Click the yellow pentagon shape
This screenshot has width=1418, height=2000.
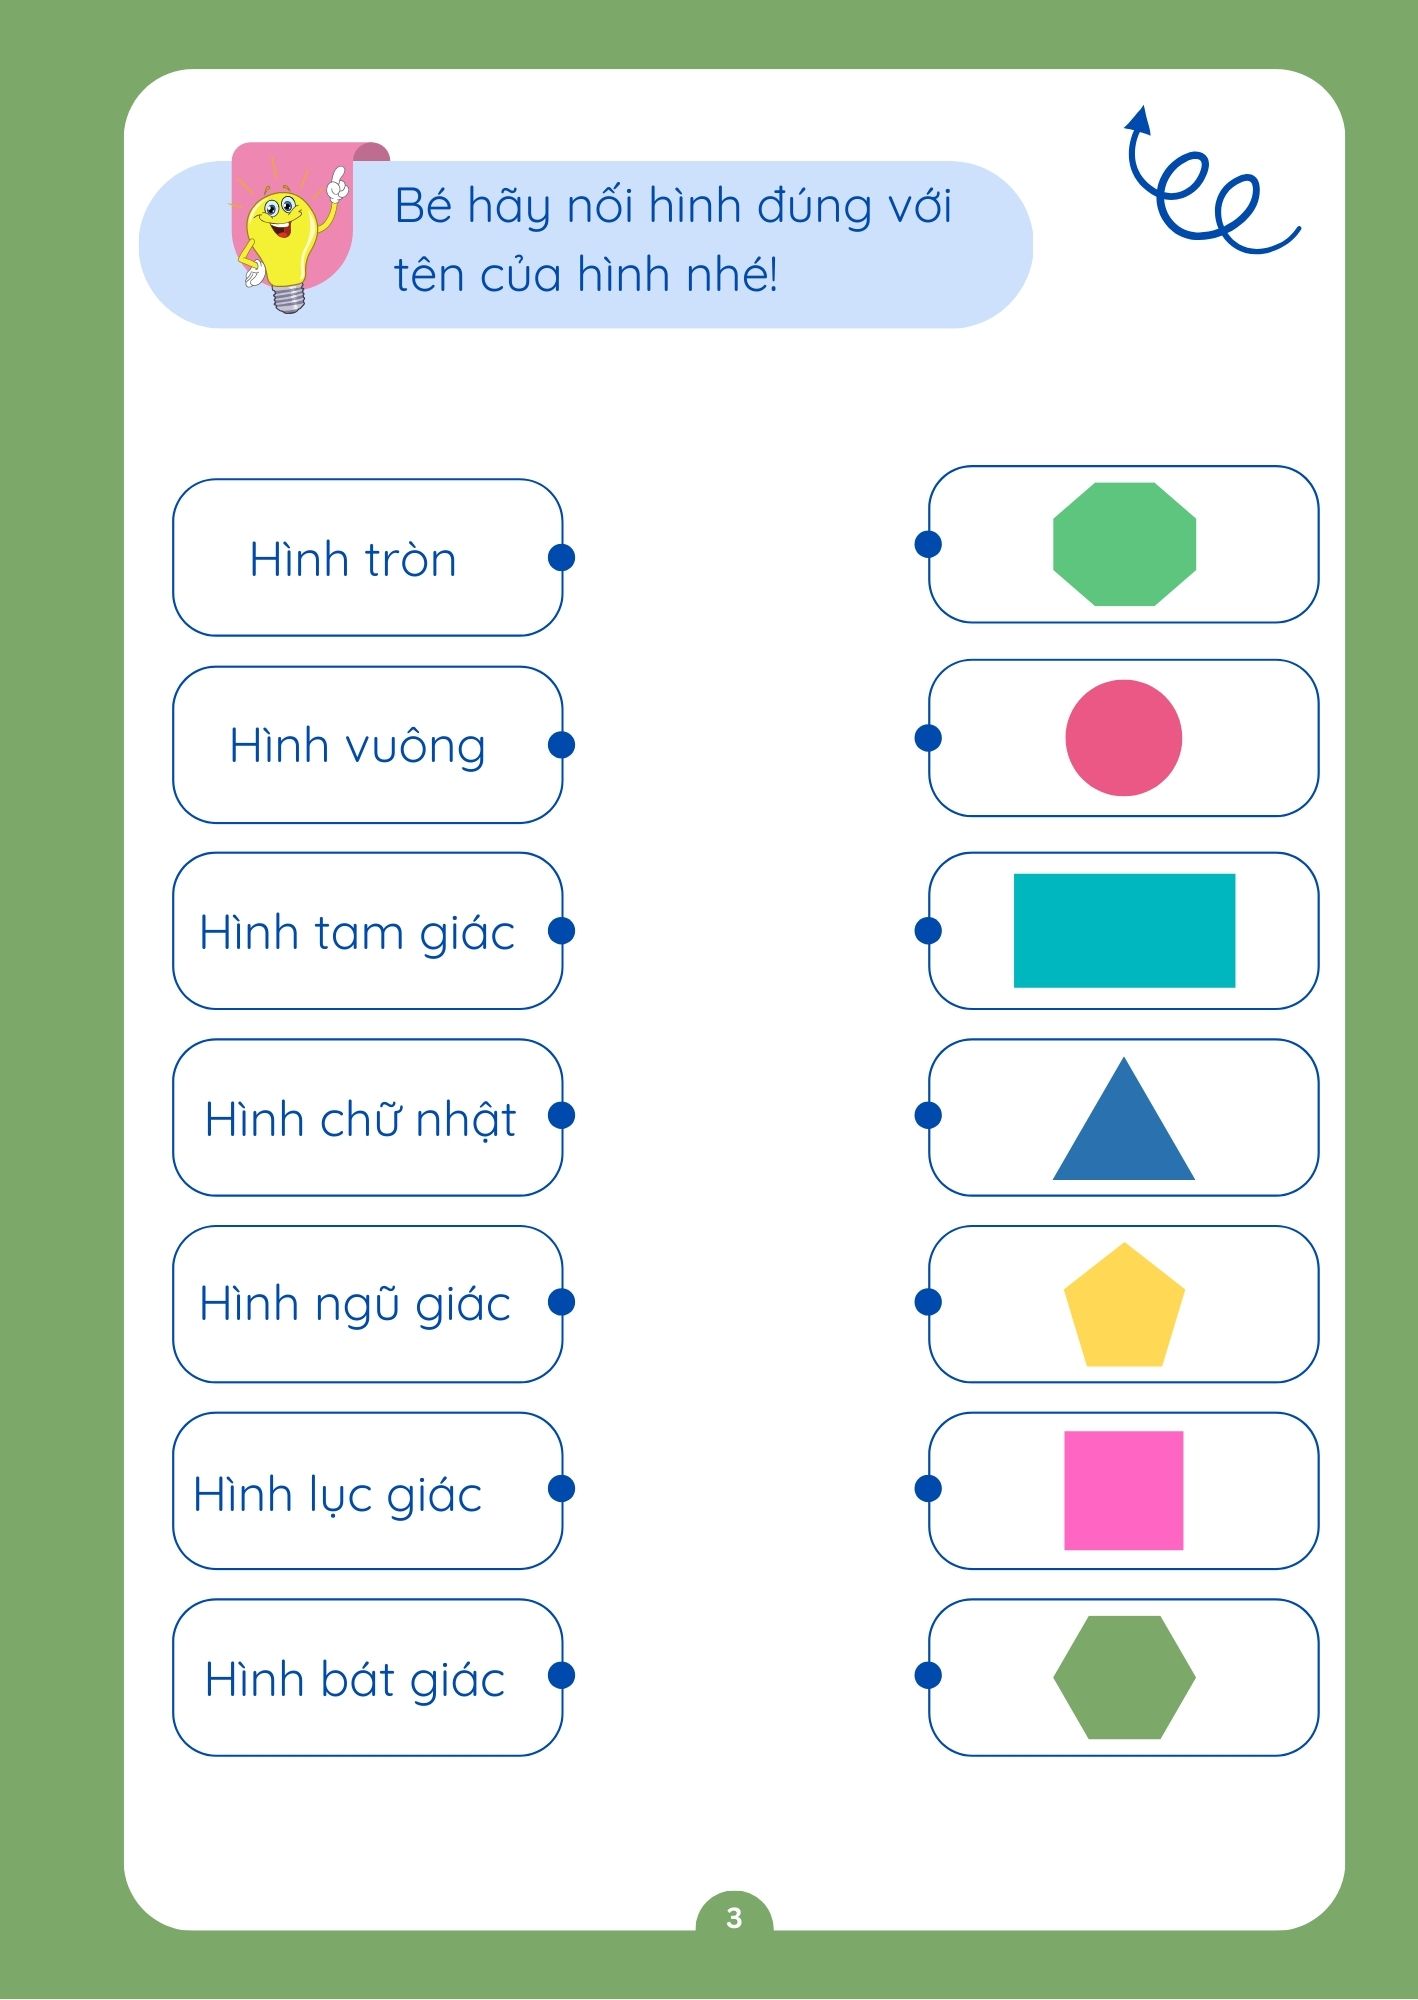click(x=1124, y=1307)
